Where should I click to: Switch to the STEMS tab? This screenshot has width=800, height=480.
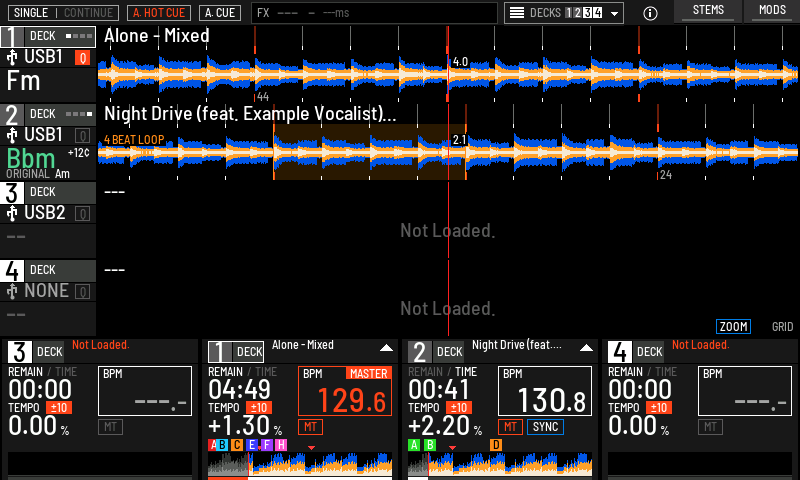(x=708, y=11)
